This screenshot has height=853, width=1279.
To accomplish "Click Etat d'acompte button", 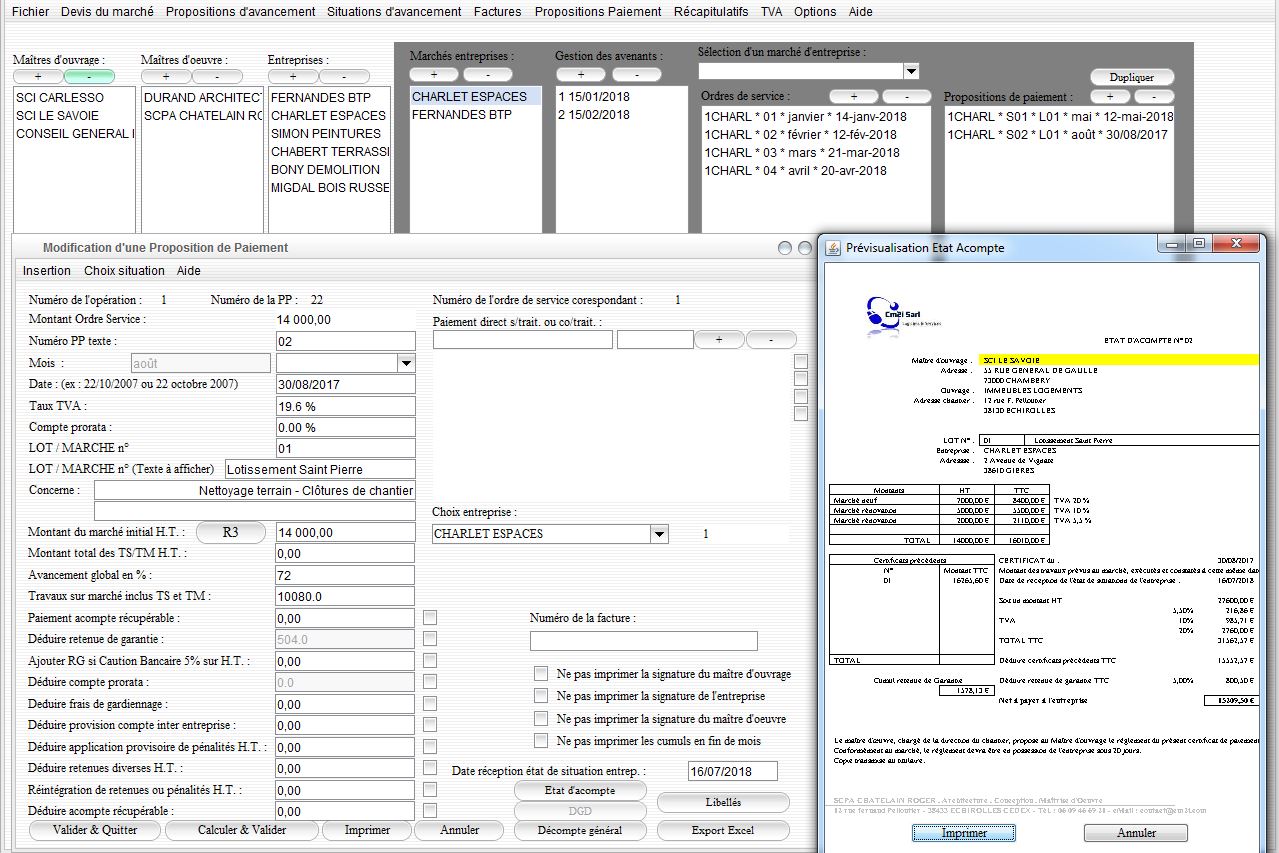I will 580,790.
